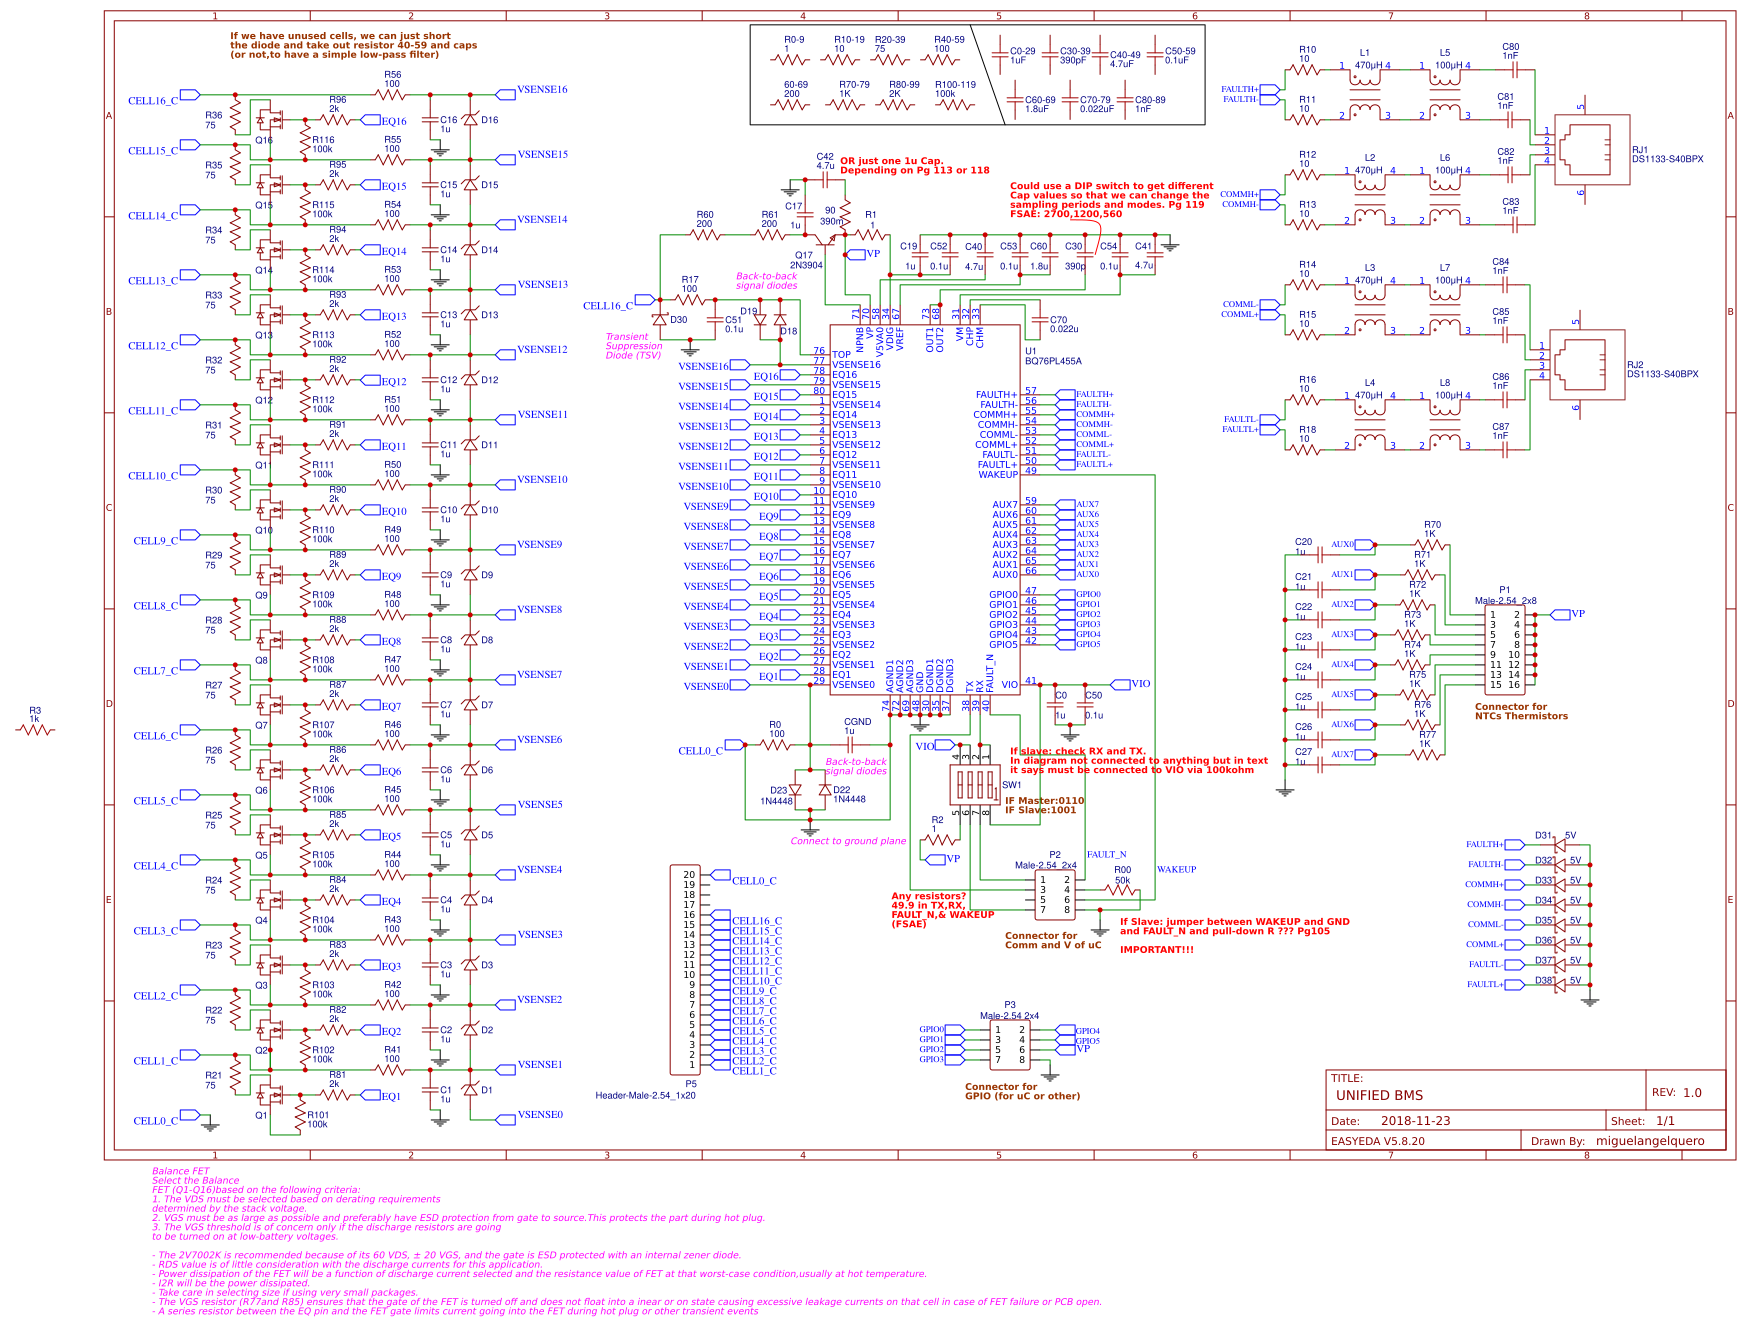Image resolution: width=1746 pixels, height=1327 pixels.
Task: Toggle switch position 4 on SW1
Action: coord(959,784)
